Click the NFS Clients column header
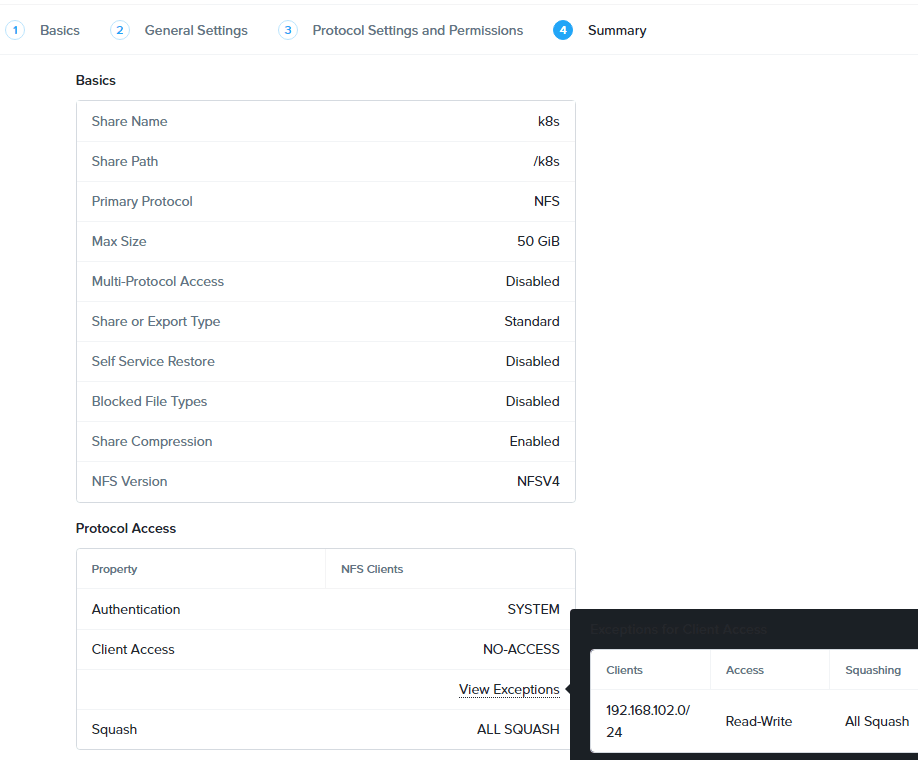The image size is (918, 760). point(372,569)
